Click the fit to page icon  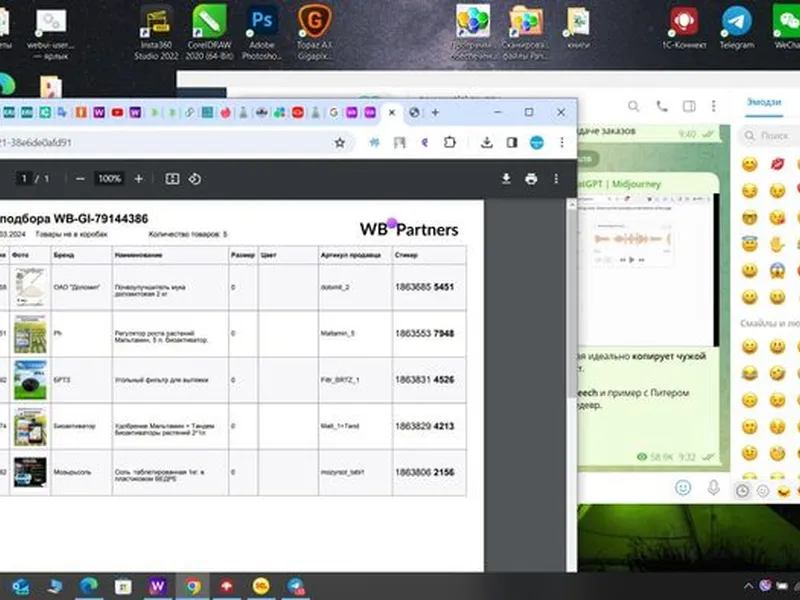click(x=172, y=179)
